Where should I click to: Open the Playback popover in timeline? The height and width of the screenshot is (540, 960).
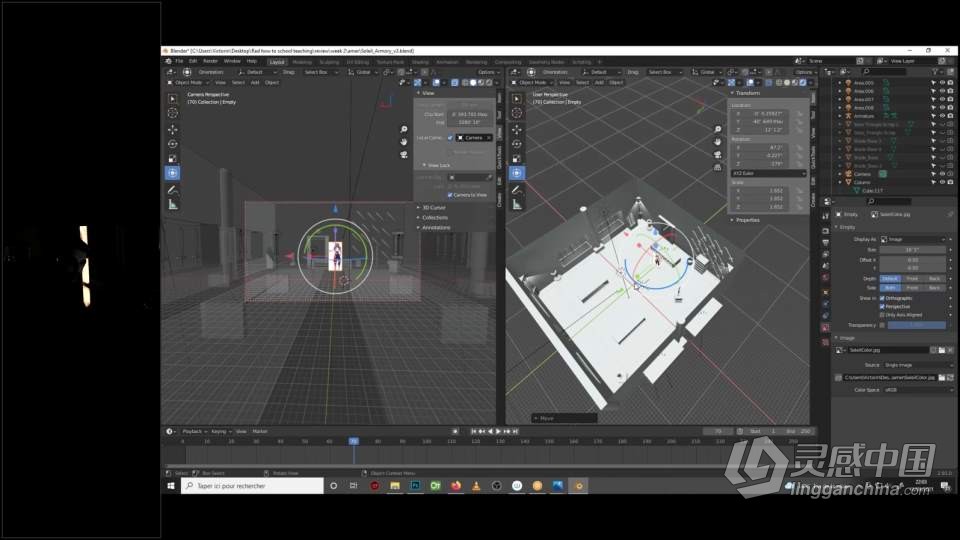(x=195, y=431)
